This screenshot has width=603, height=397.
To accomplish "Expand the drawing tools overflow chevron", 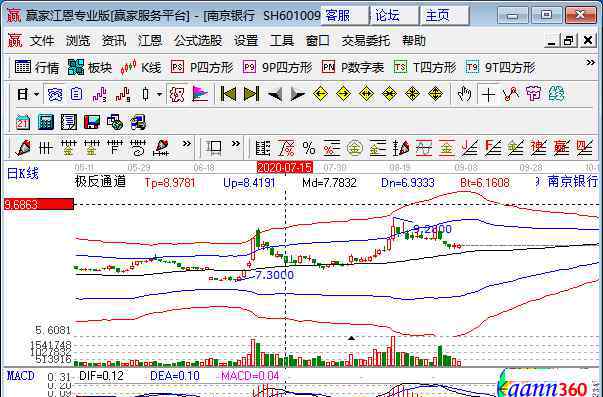I will (187, 144).
